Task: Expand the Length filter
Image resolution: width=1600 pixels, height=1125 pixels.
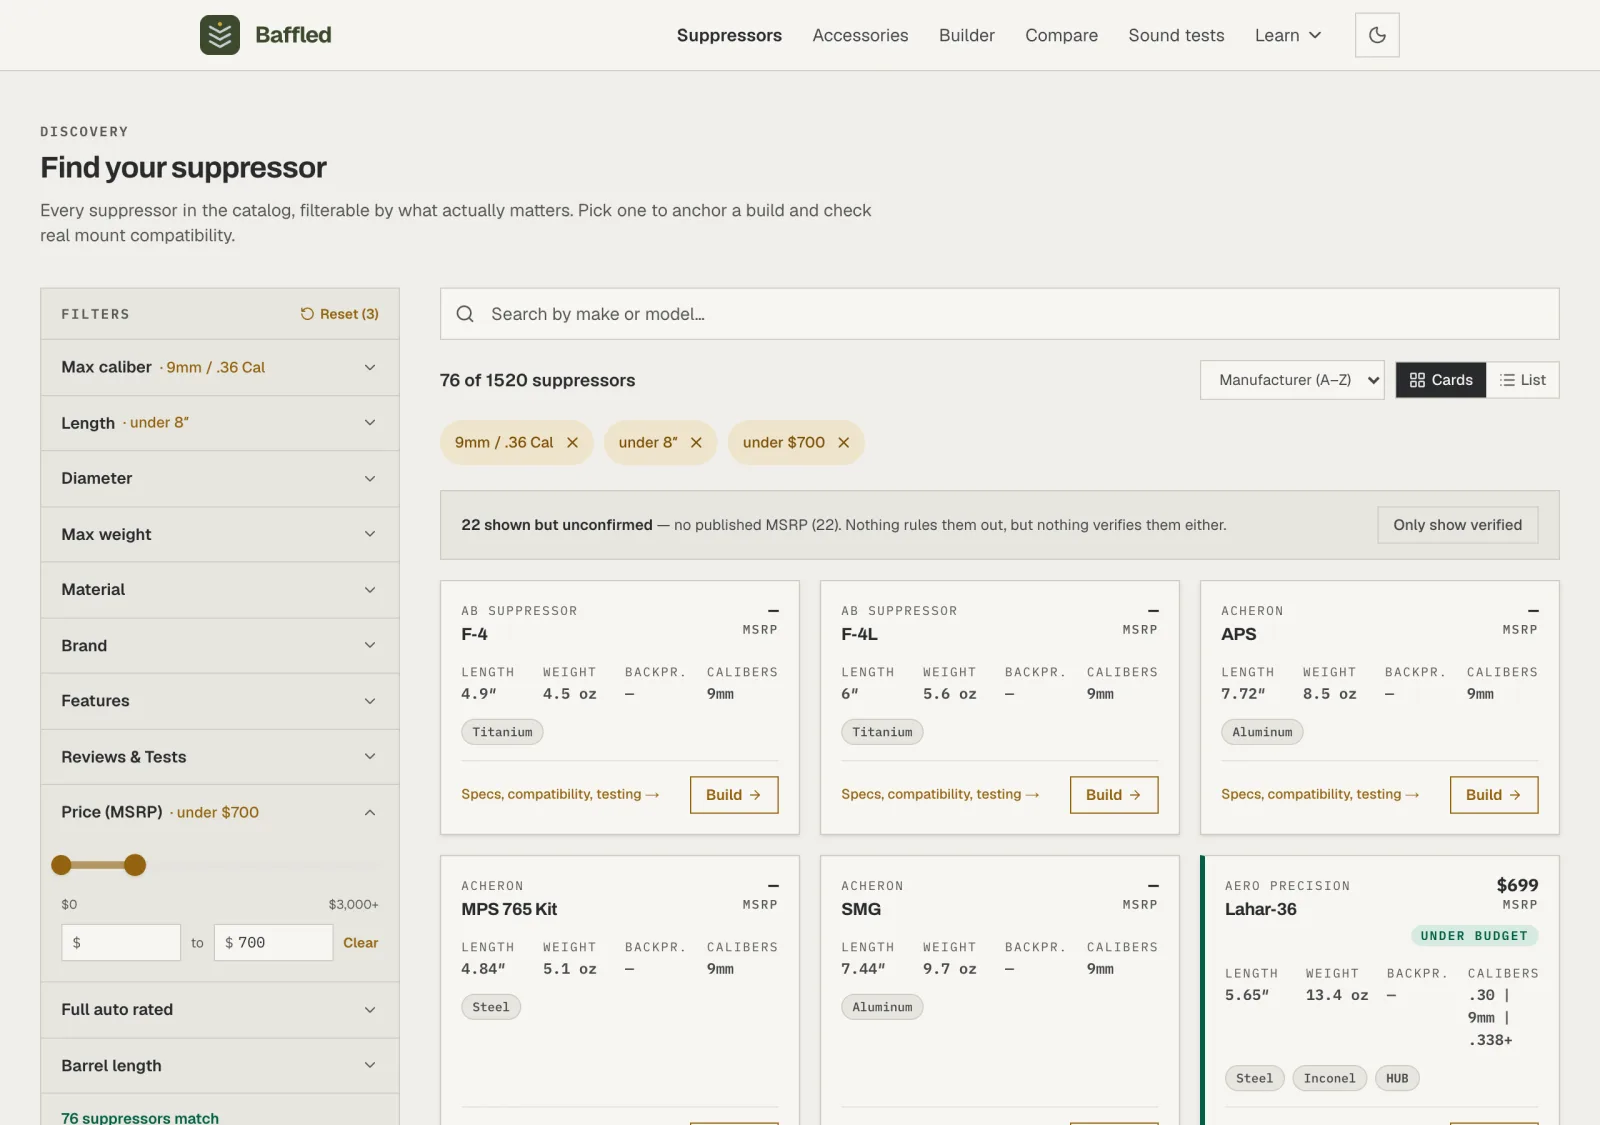Action: (x=220, y=423)
